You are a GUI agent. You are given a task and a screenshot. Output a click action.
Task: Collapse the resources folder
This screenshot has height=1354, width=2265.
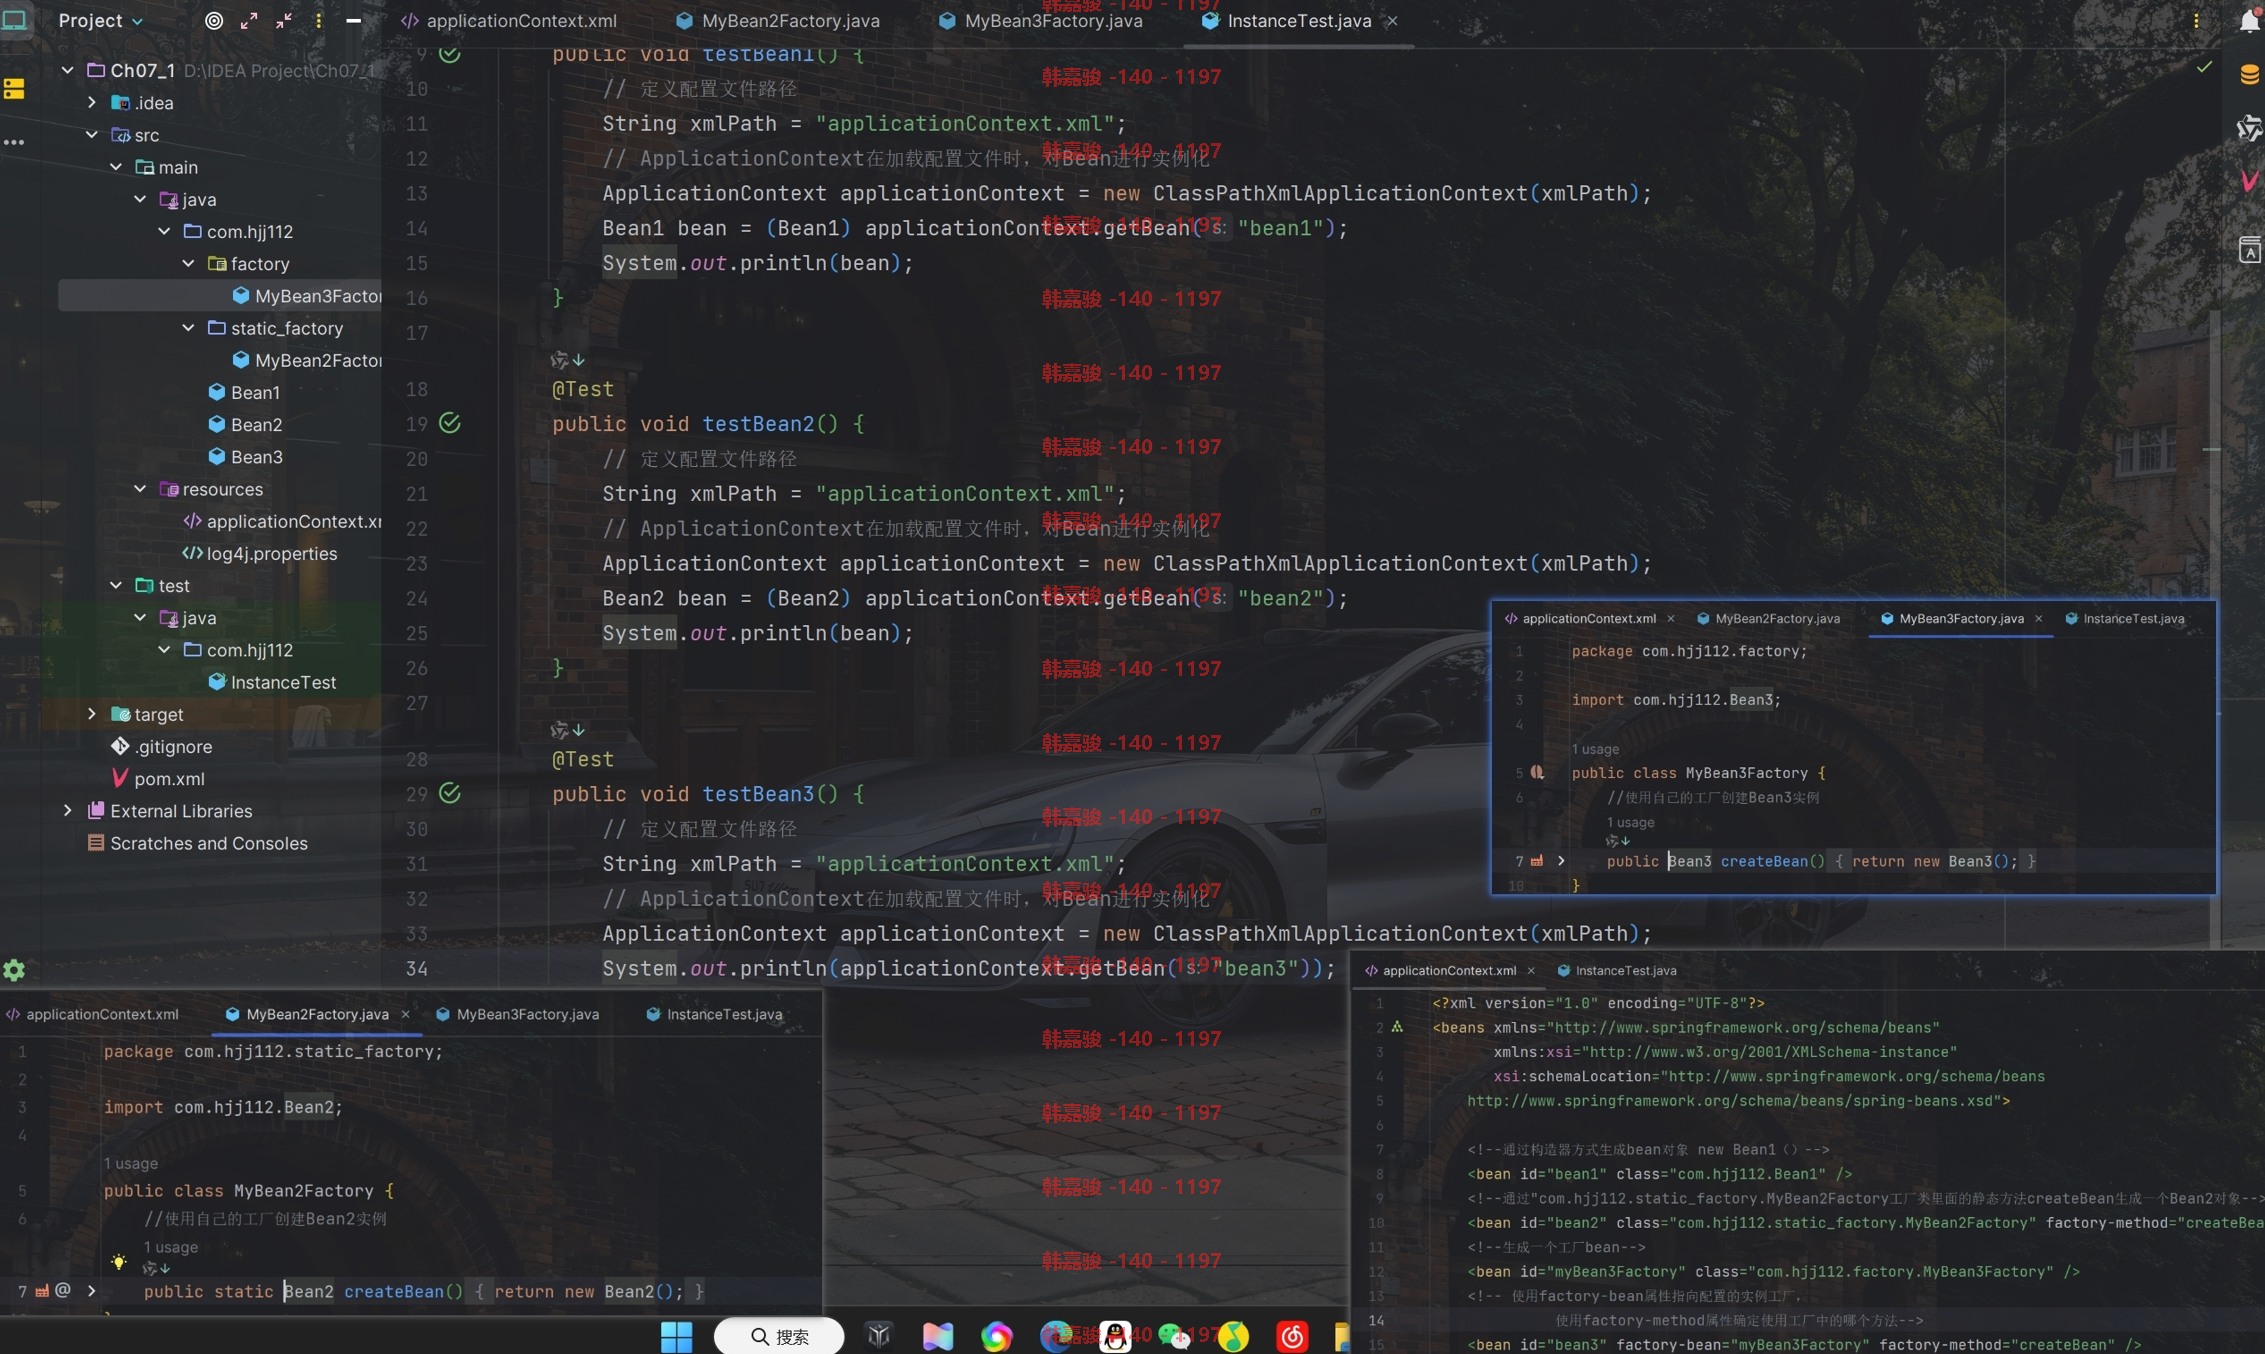click(140, 489)
